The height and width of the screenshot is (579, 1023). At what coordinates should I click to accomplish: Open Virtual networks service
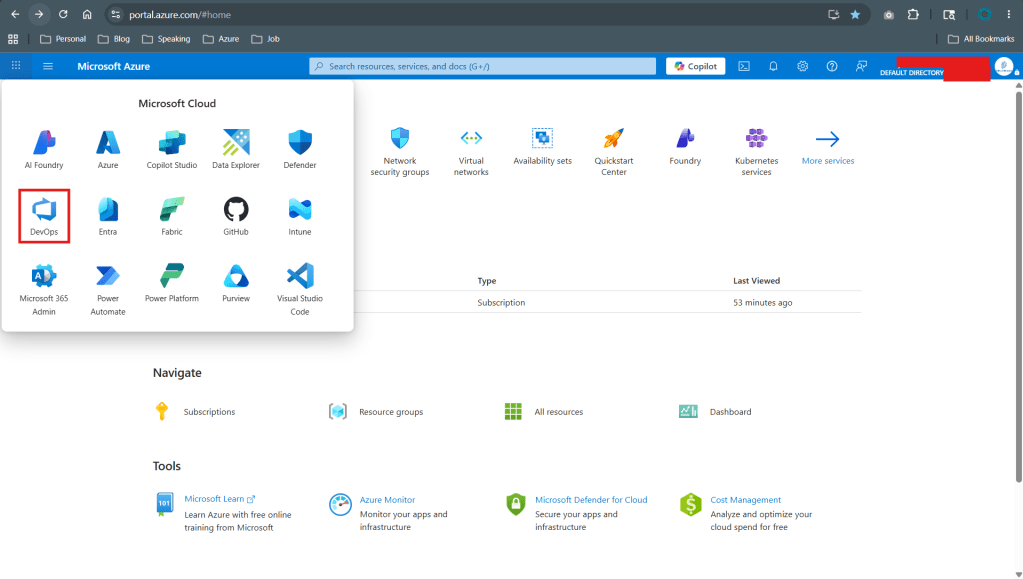[x=471, y=152]
